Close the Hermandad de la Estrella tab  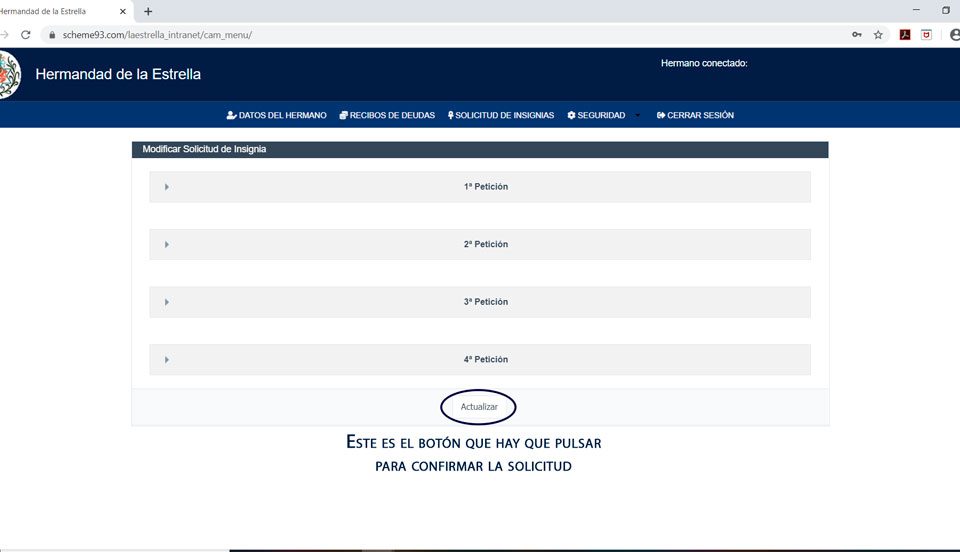(122, 11)
